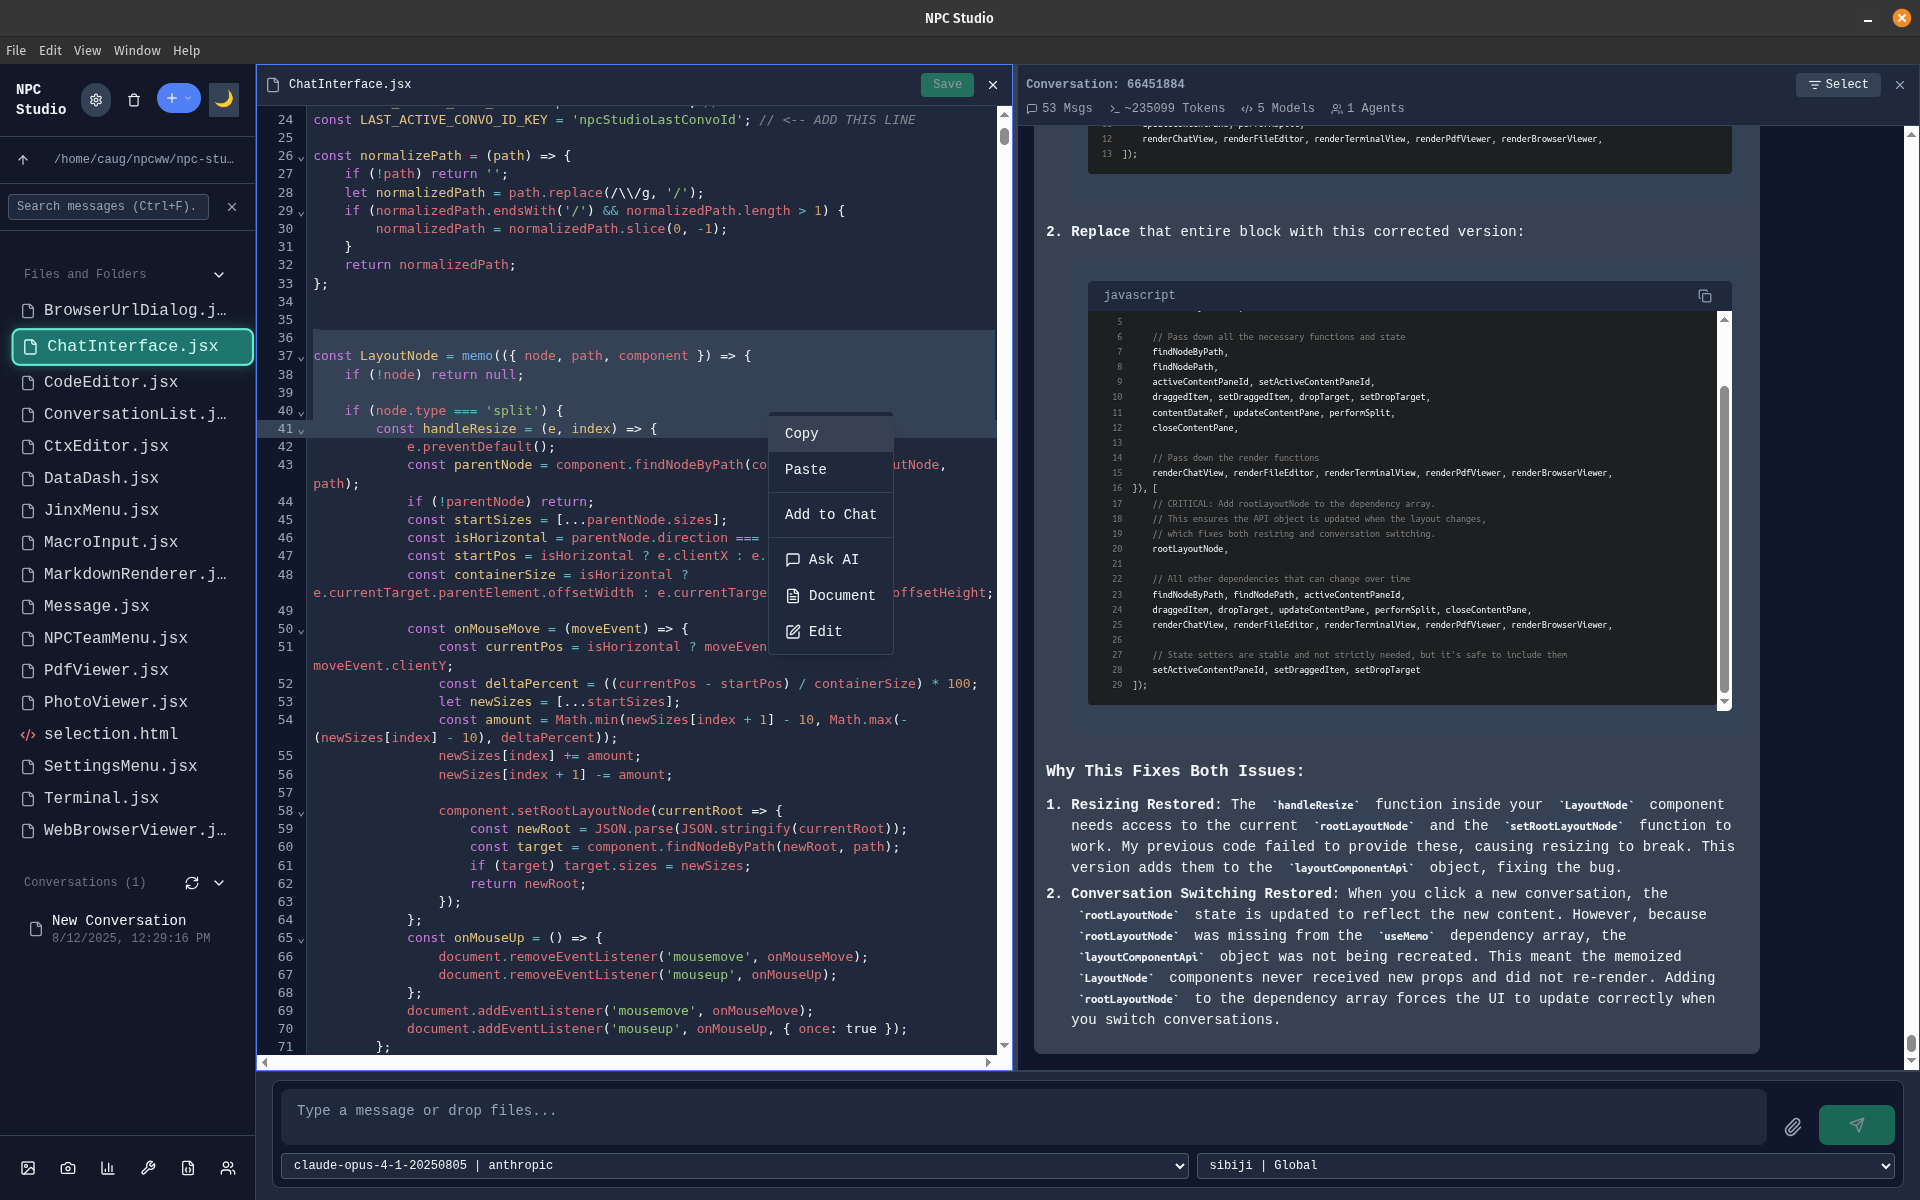Open settings with the gear icon
The image size is (1920, 1200).
96,100
